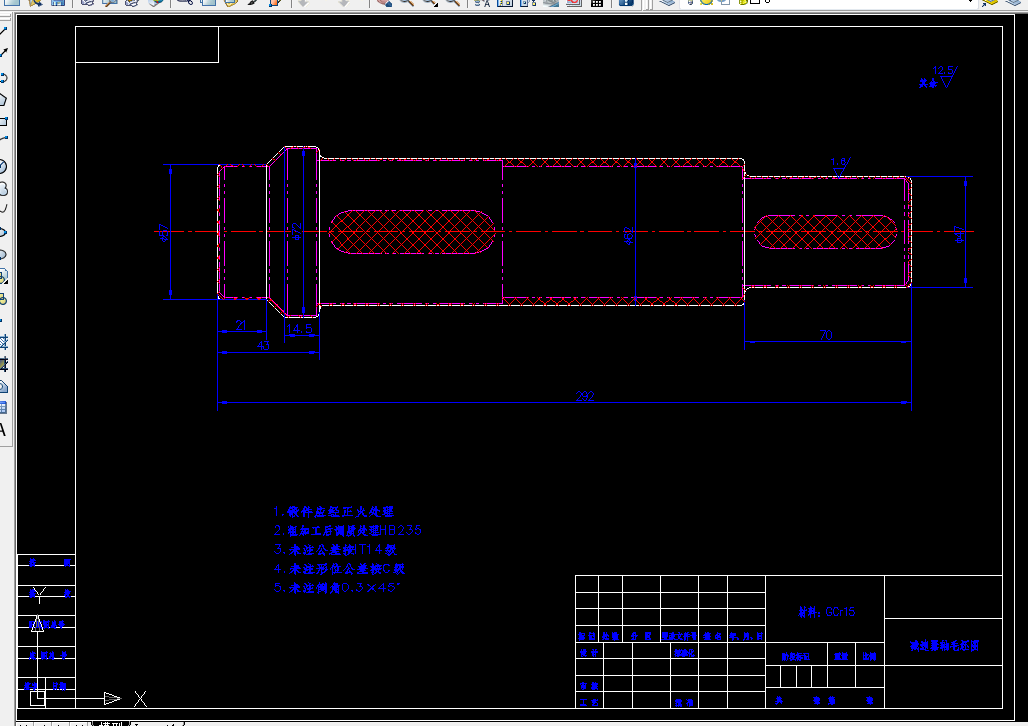Click the 12.5 surface roughness value
This screenshot has height=726, width=1028.
(x=943, y=70)
